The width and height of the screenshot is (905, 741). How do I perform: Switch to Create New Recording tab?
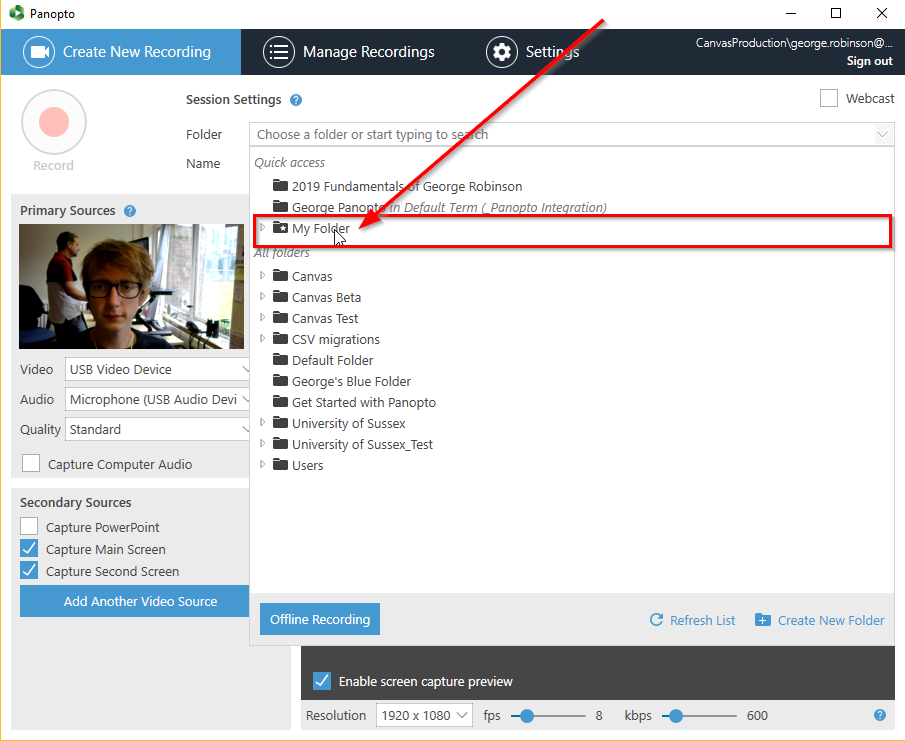[121, 52]
